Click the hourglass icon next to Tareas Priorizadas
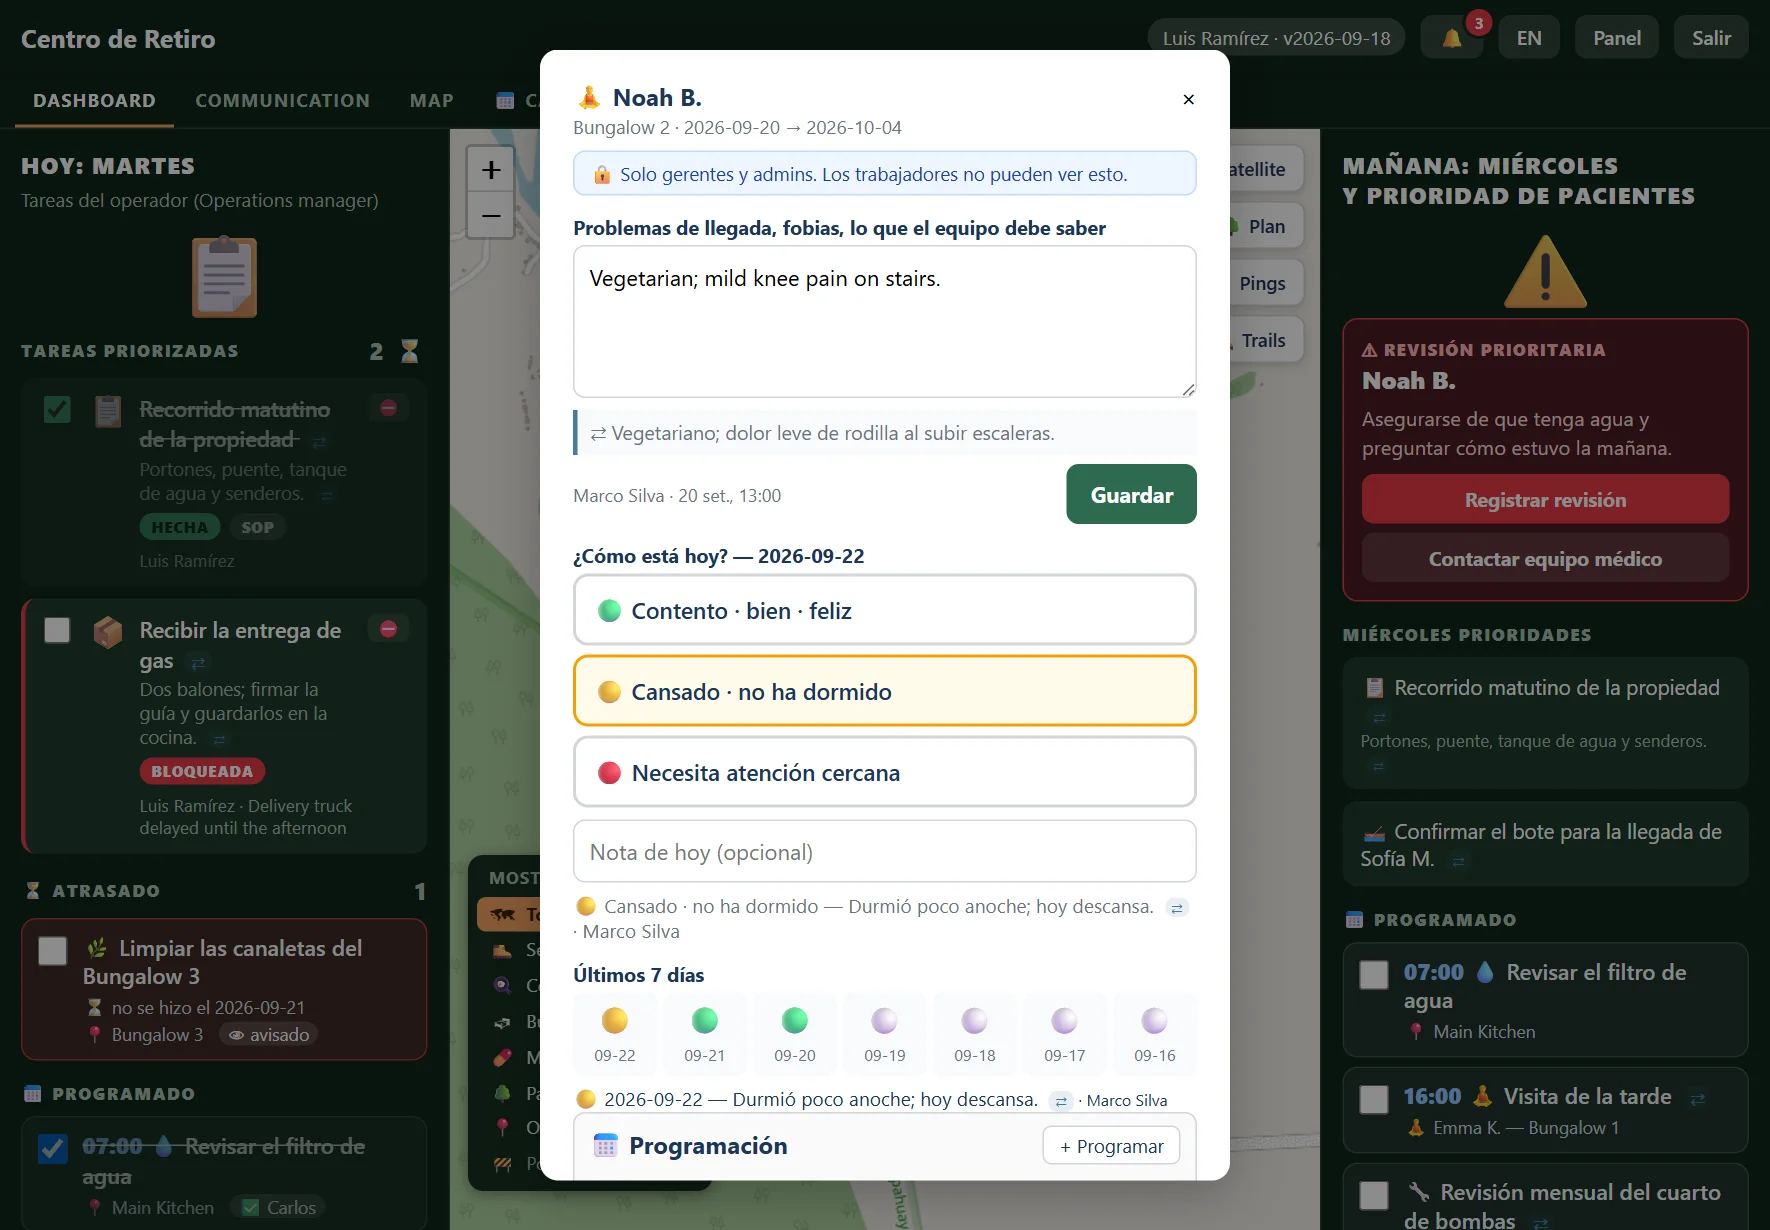 pyautogui.click(x=409, y=351)
